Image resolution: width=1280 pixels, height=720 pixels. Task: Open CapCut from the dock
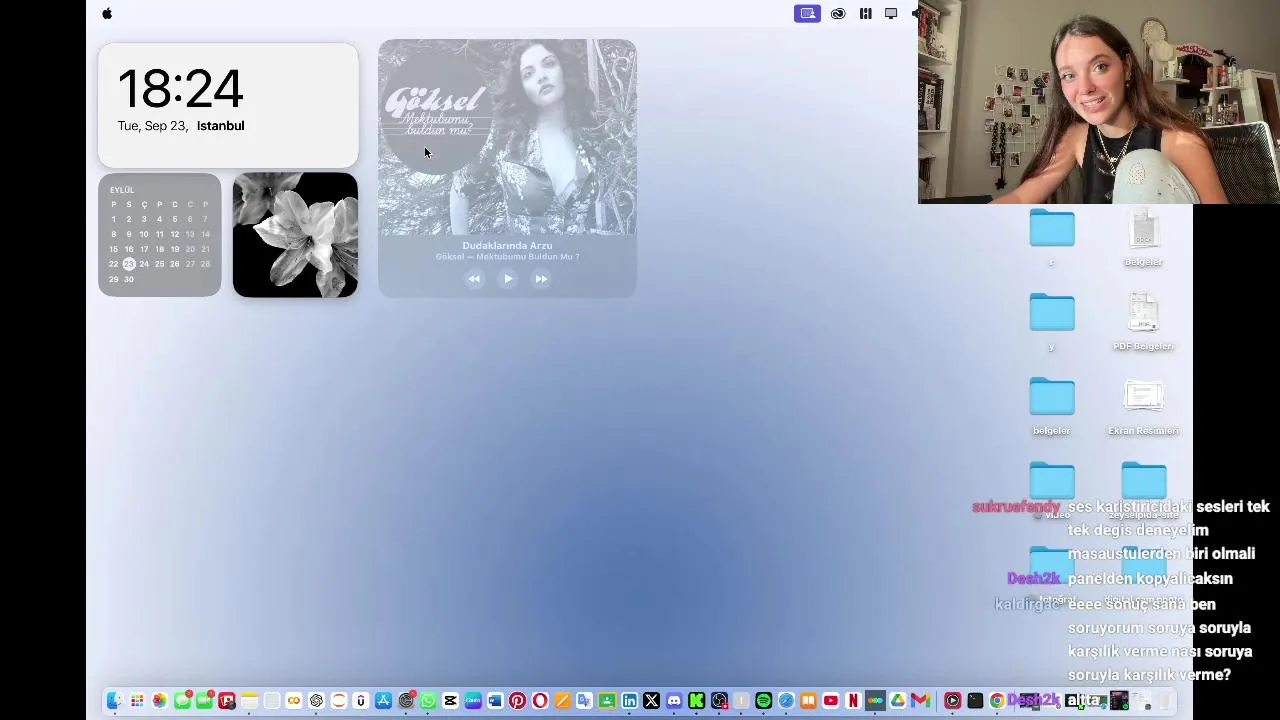tap(450, 701)
